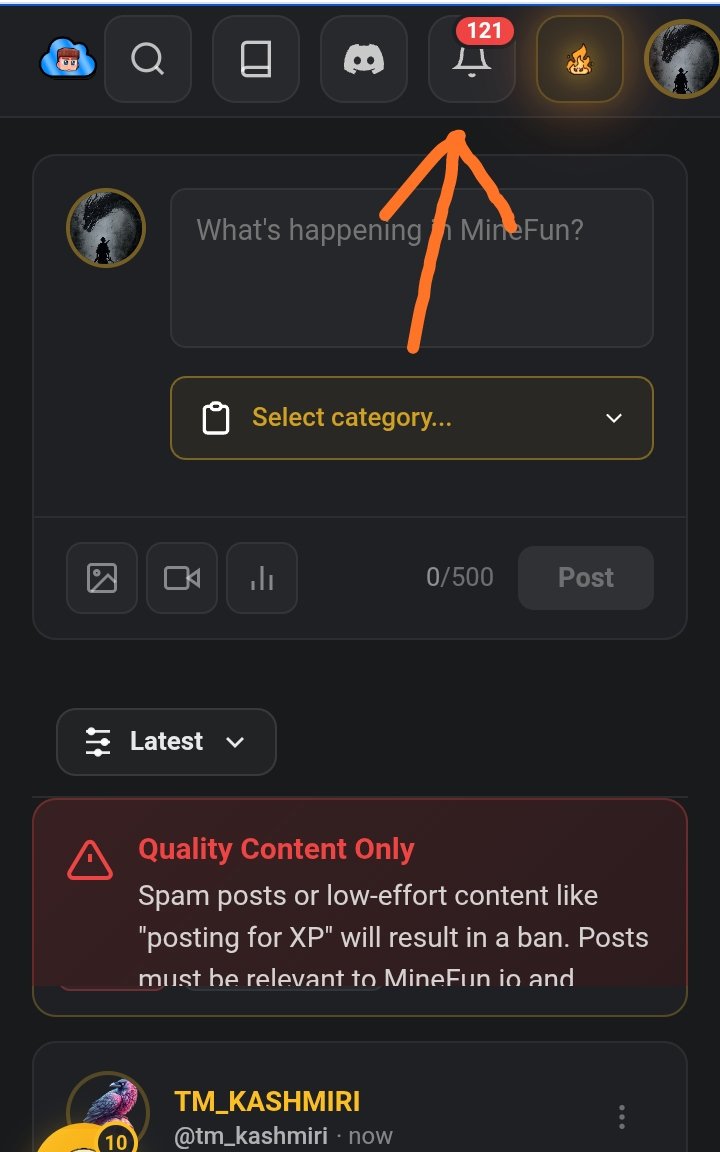The image size is (720, 1152).
Task: Open the search icon in the top bar
Action: click(148, 59)
